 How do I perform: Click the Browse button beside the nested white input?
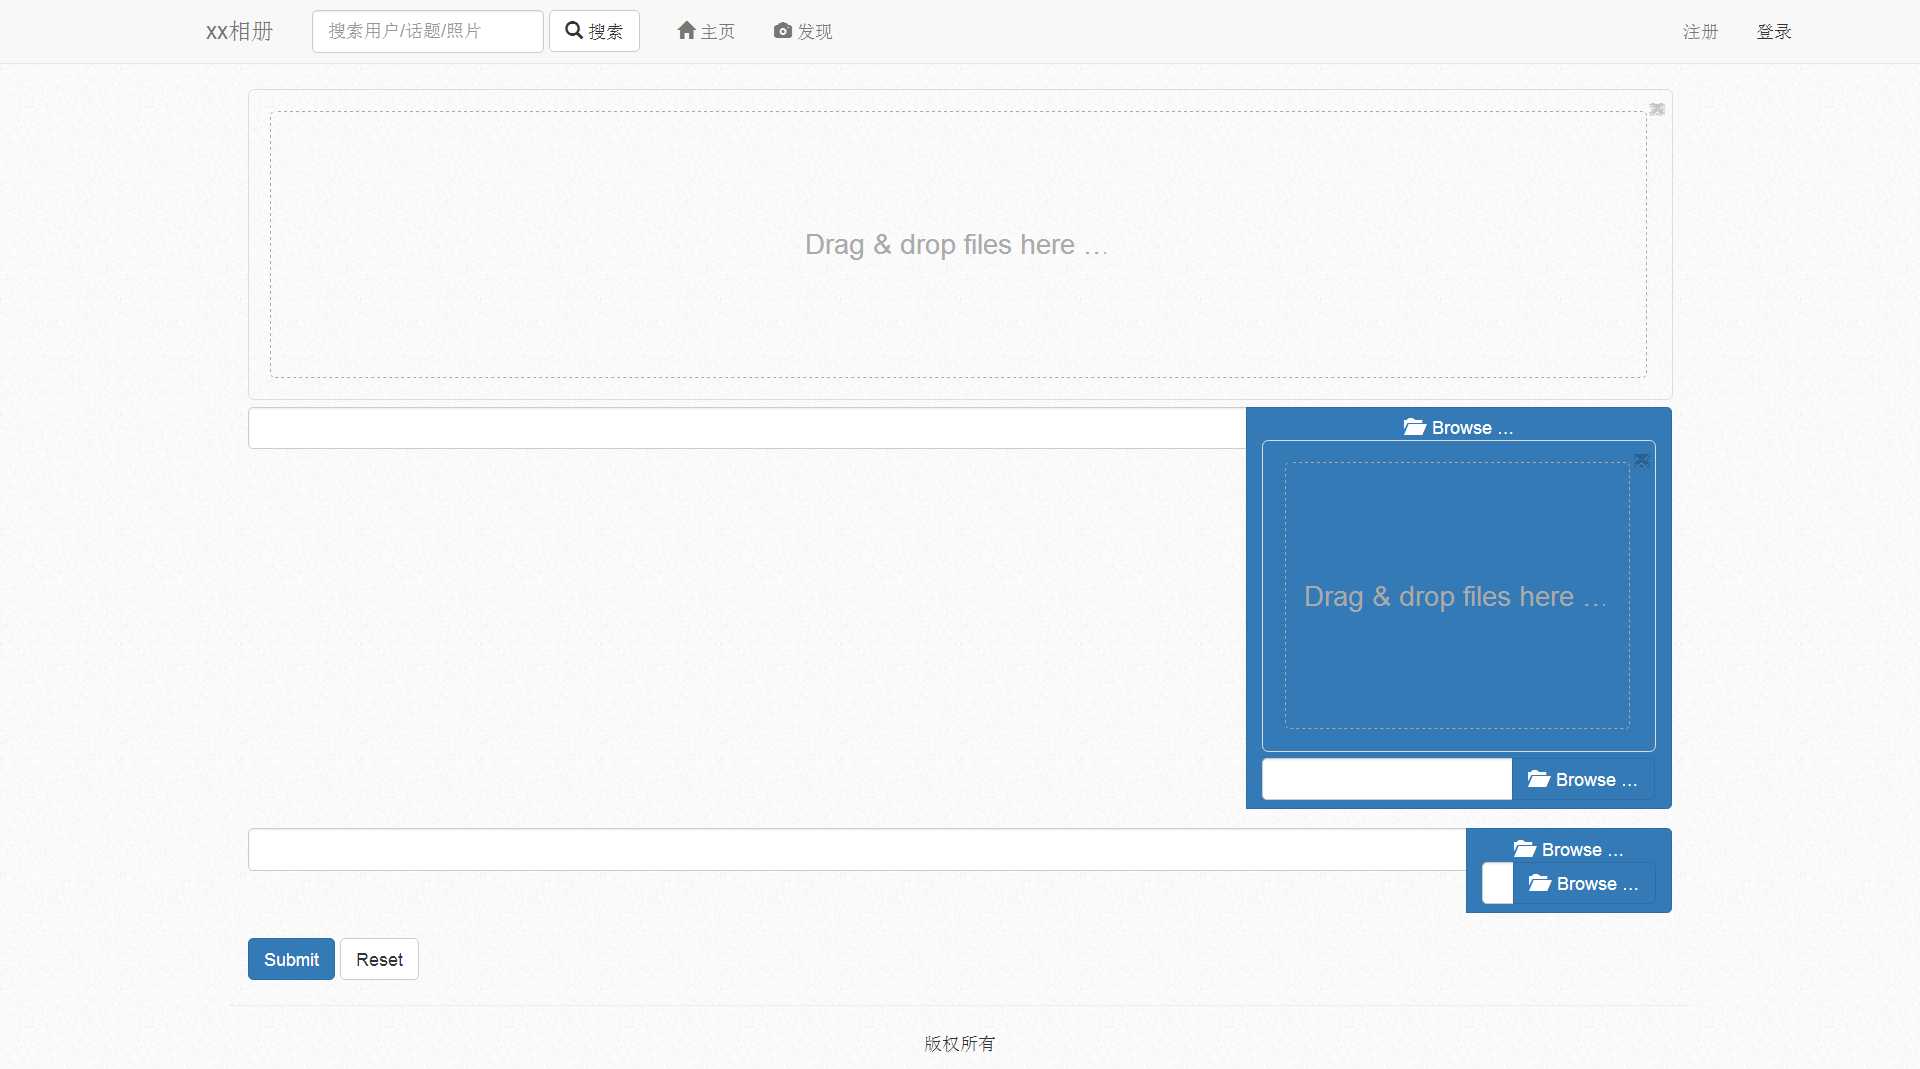(1583, 779)
